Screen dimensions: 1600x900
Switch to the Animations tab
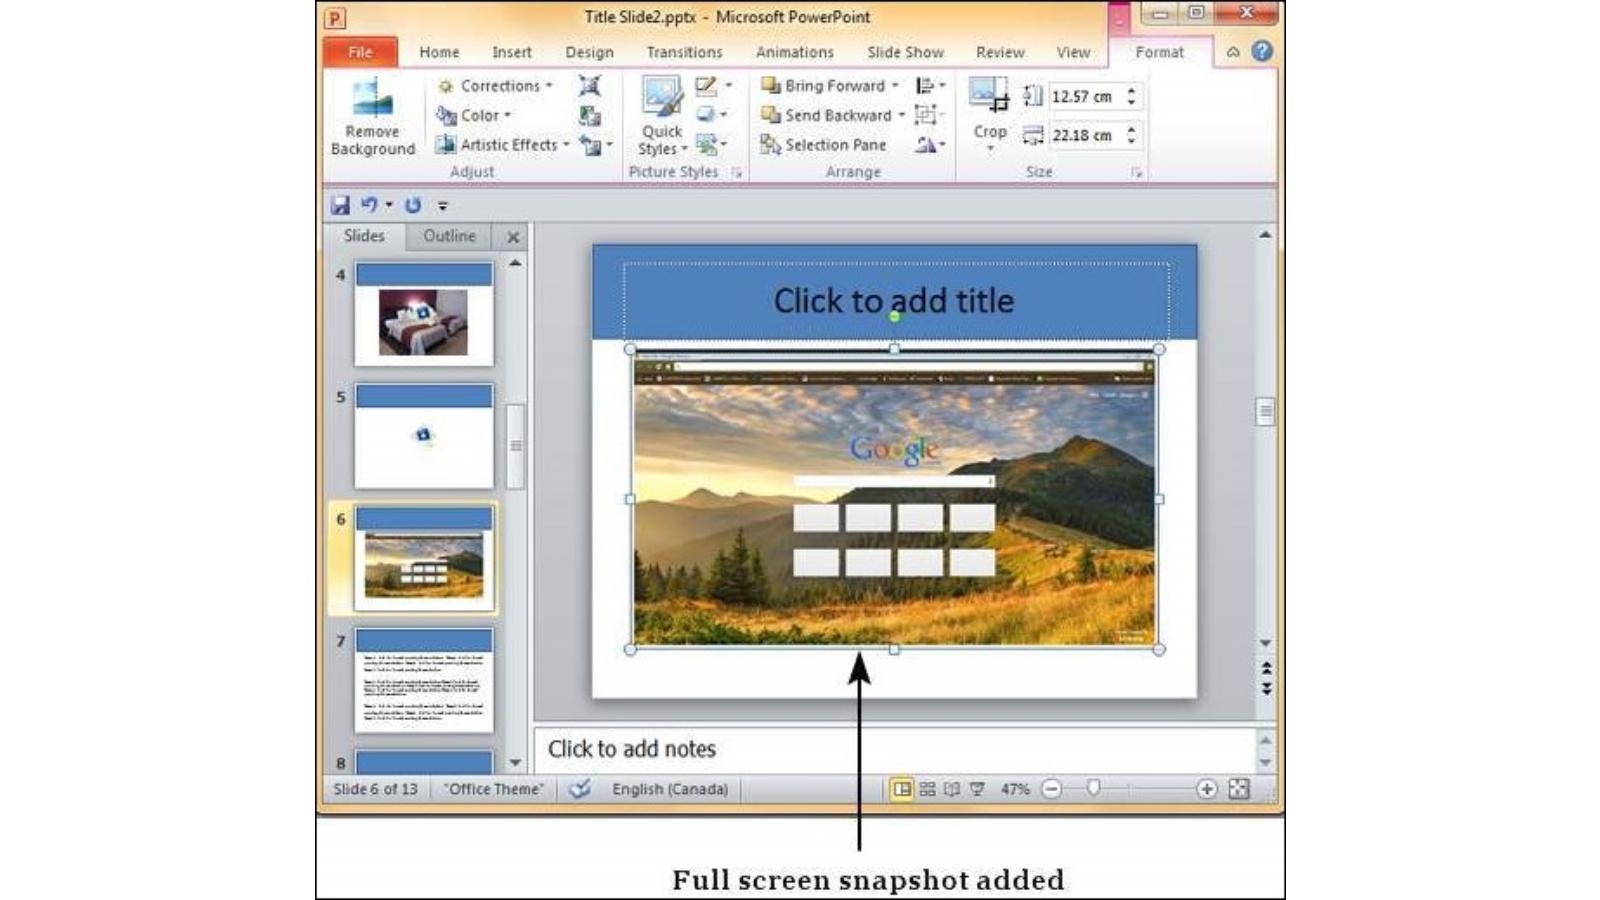click(x=794, y=52)
